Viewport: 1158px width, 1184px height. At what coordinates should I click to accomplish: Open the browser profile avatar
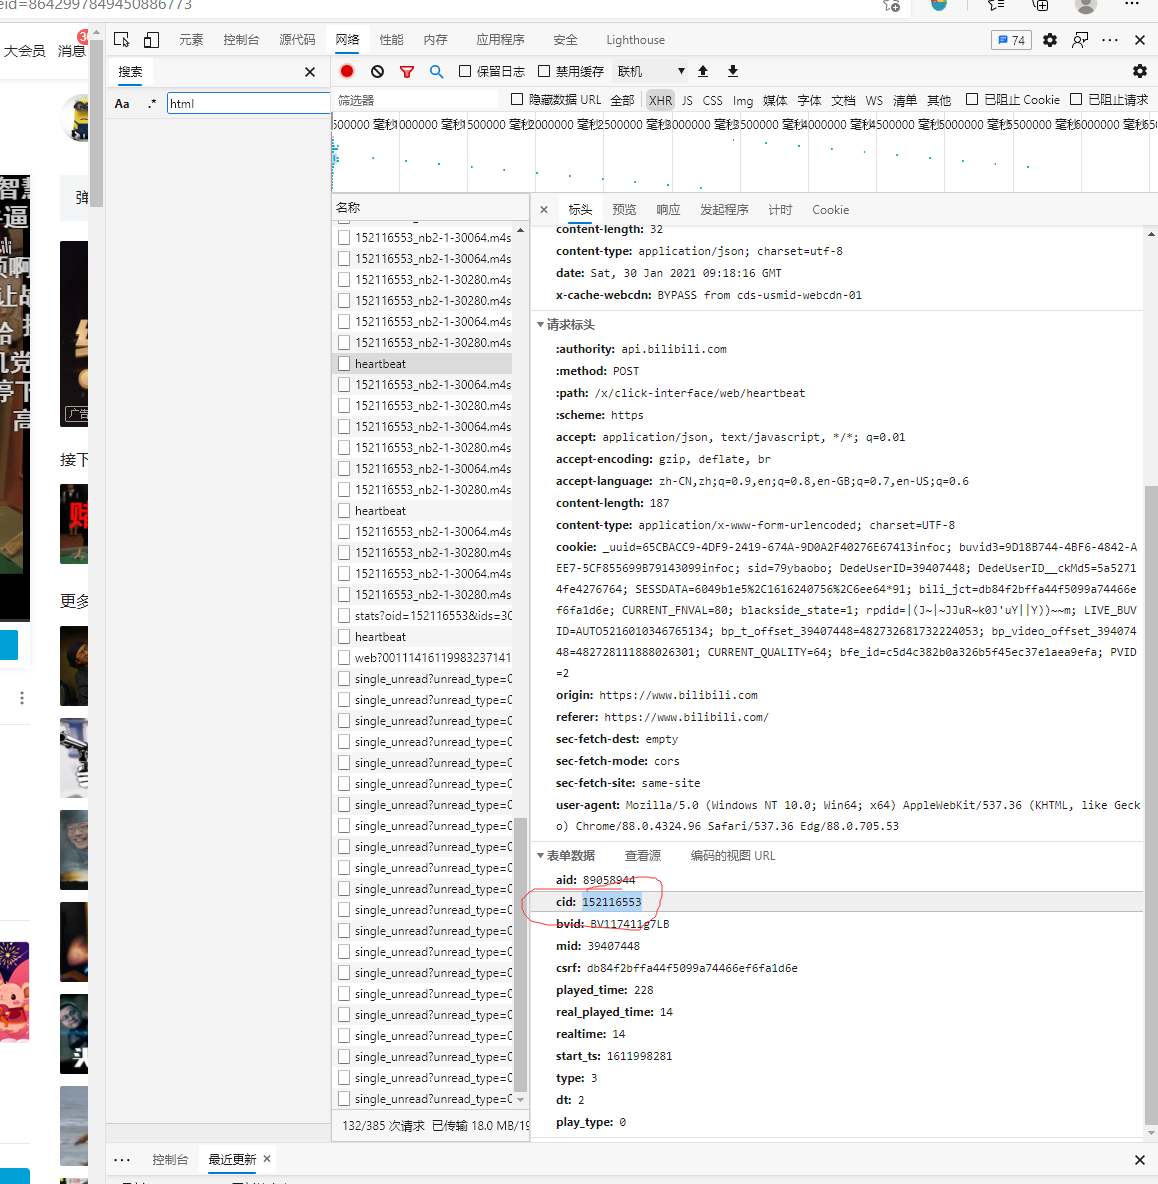click(x=1086, y=5)
